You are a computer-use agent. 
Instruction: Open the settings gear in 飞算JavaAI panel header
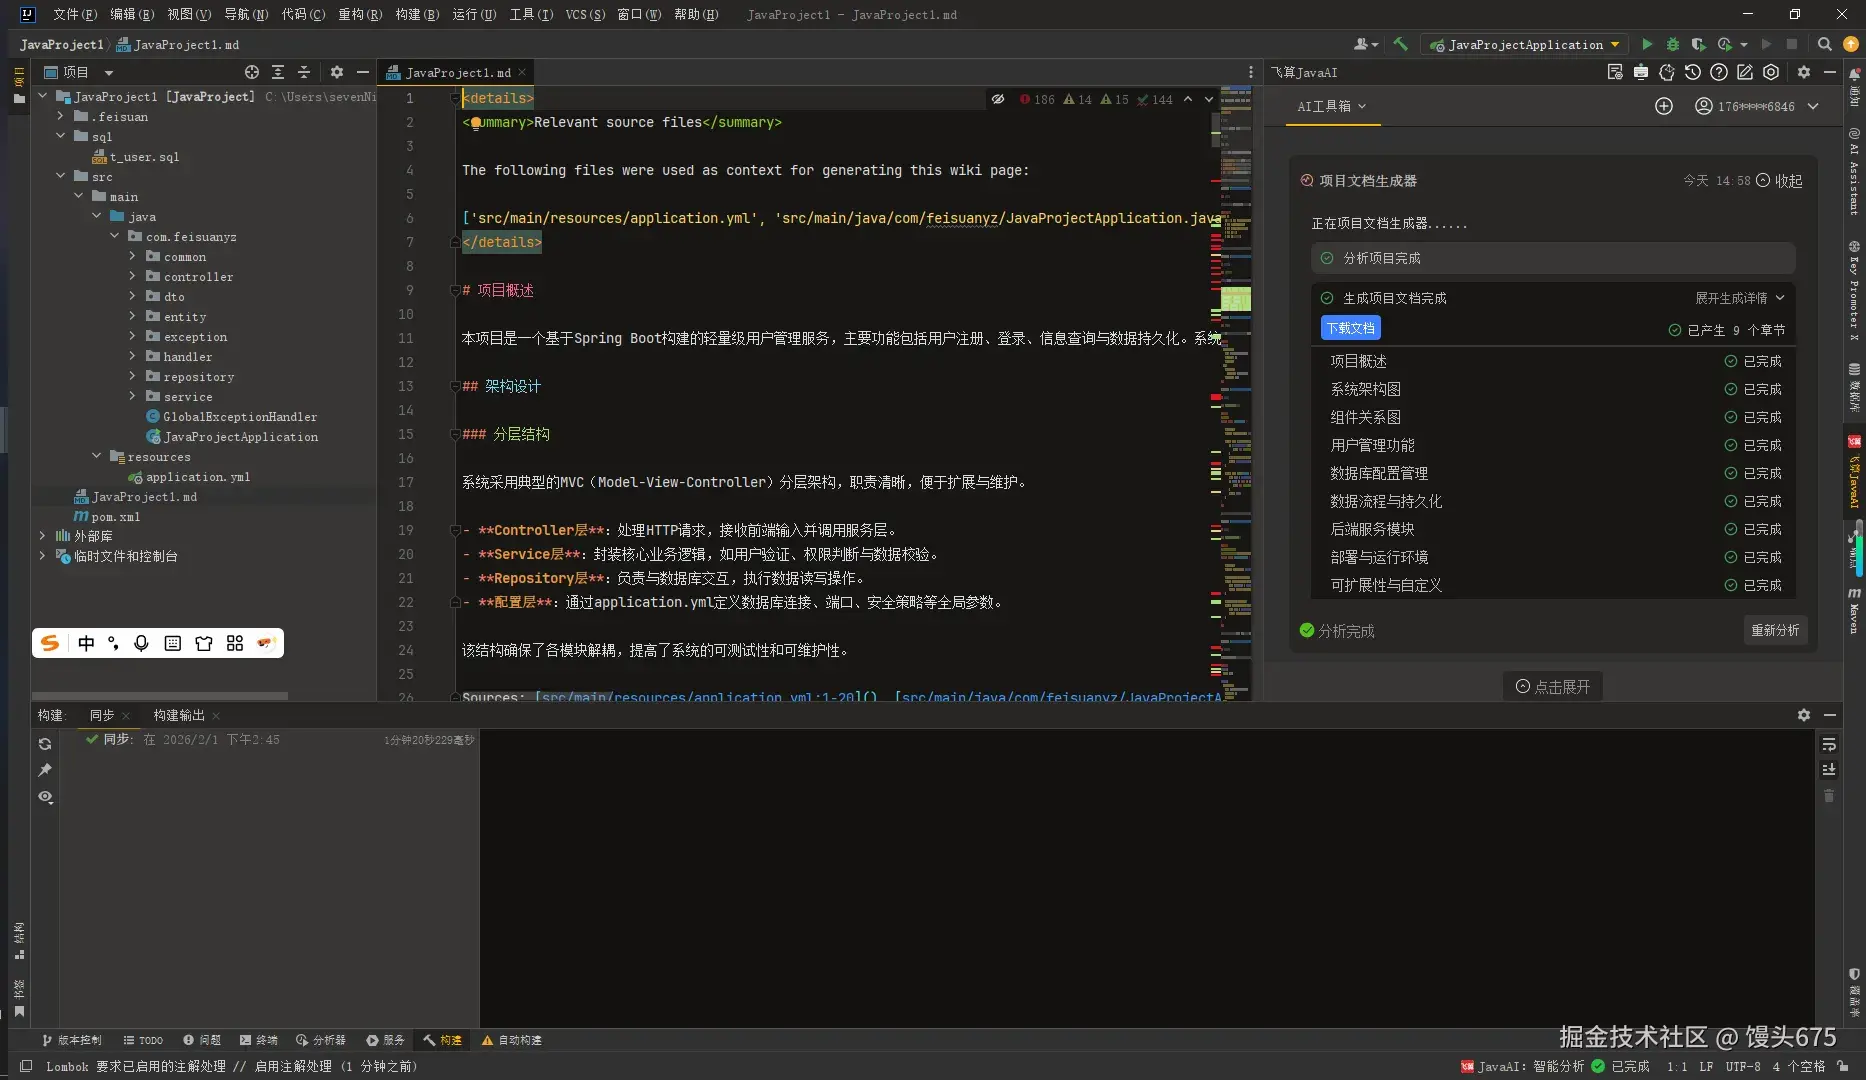click(1804, 72)
